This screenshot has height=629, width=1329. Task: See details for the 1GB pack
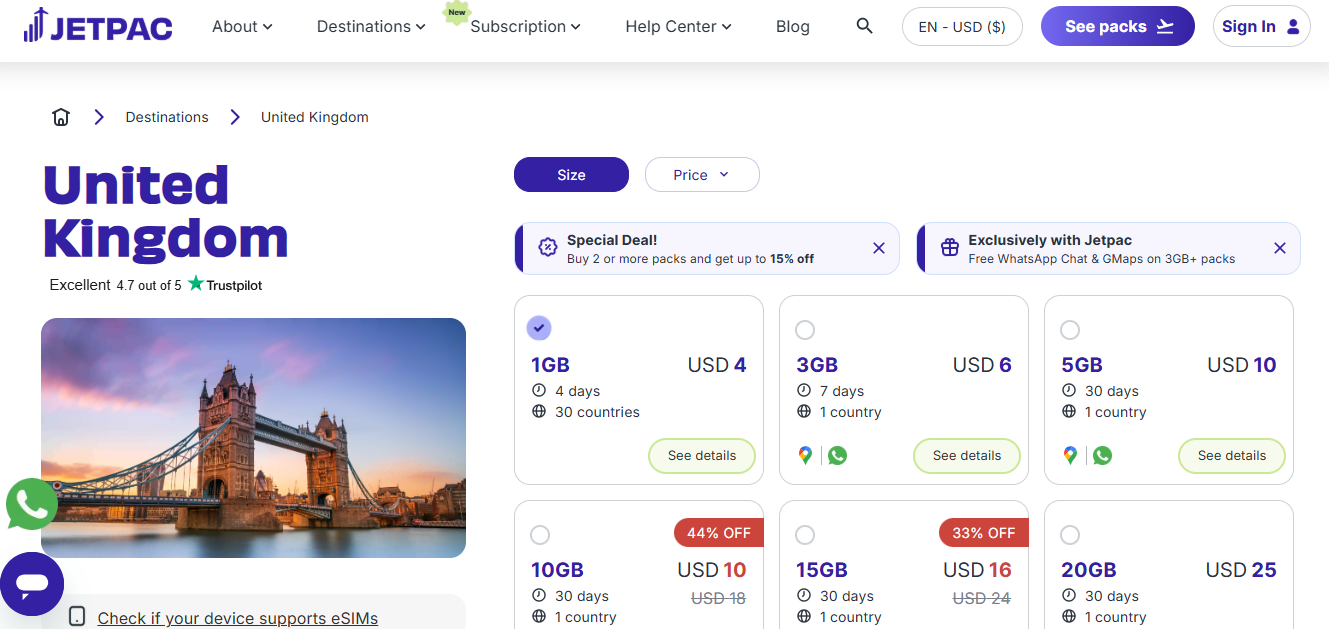pos(702,456)
